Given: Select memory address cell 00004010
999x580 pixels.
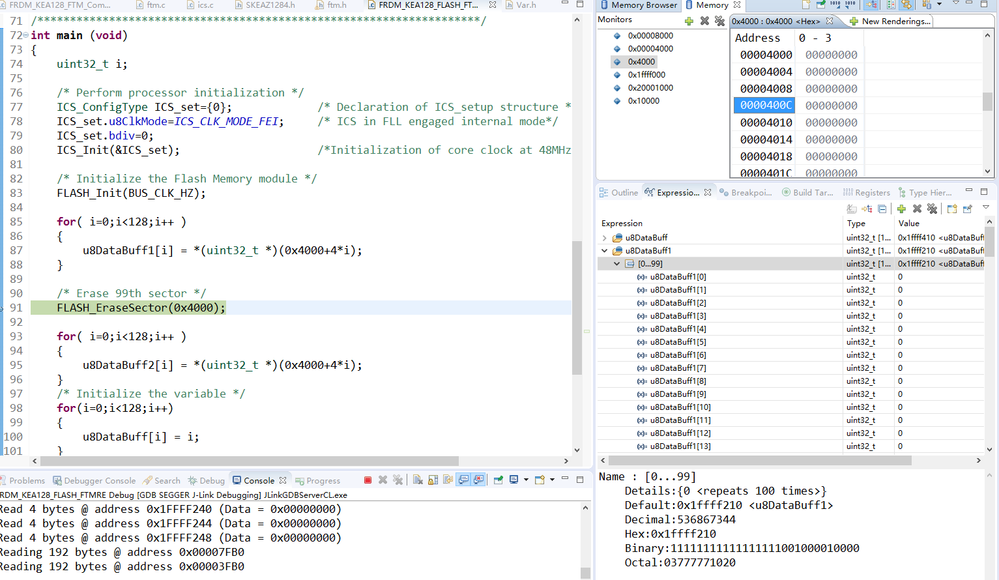Looking at the screenshot, I should (x=766, y=122).
